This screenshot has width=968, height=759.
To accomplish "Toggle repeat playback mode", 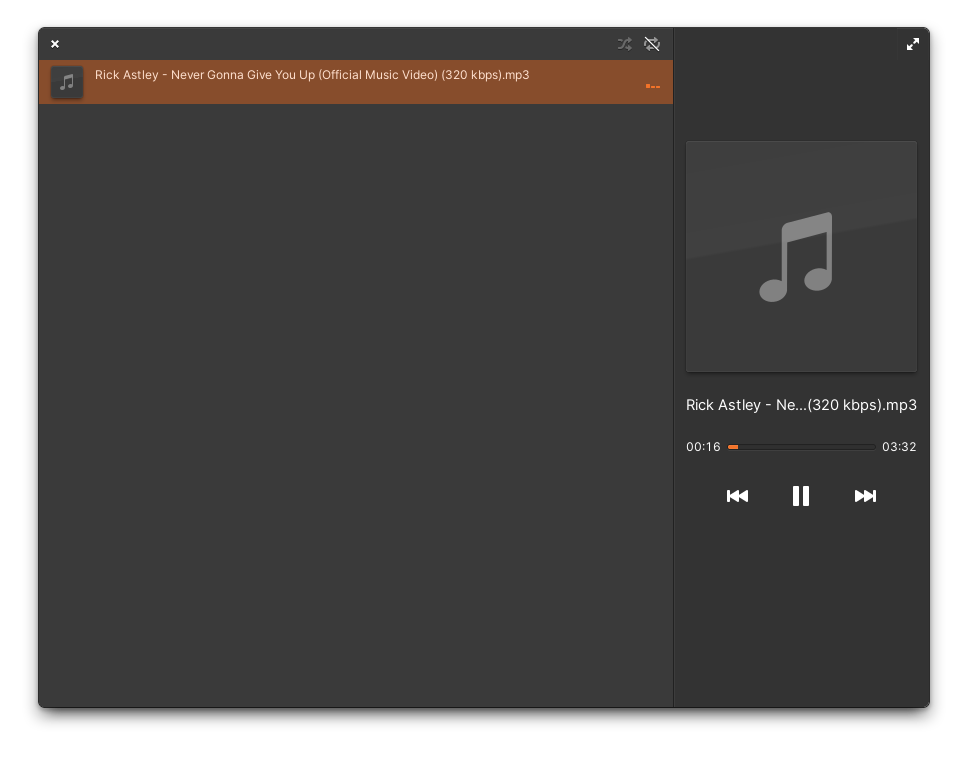I will [x=652, y=44].
